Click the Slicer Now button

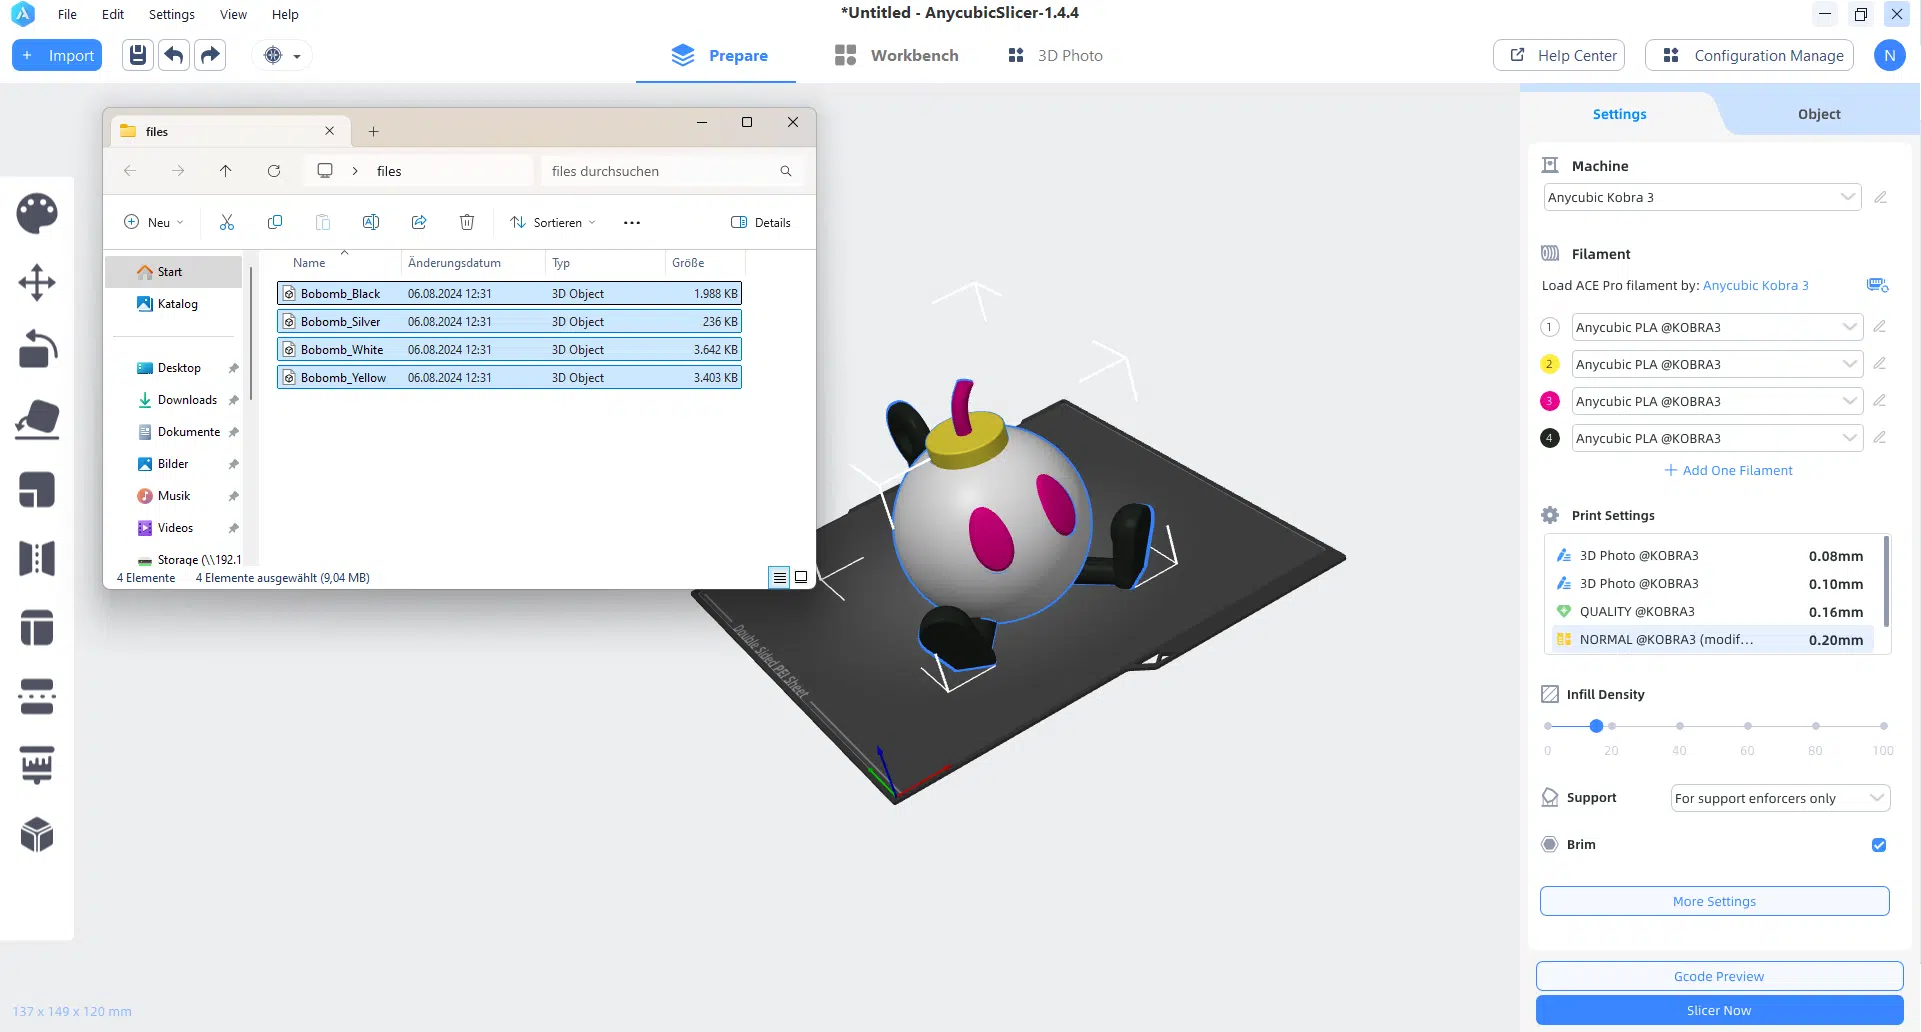(1719, 1010)
